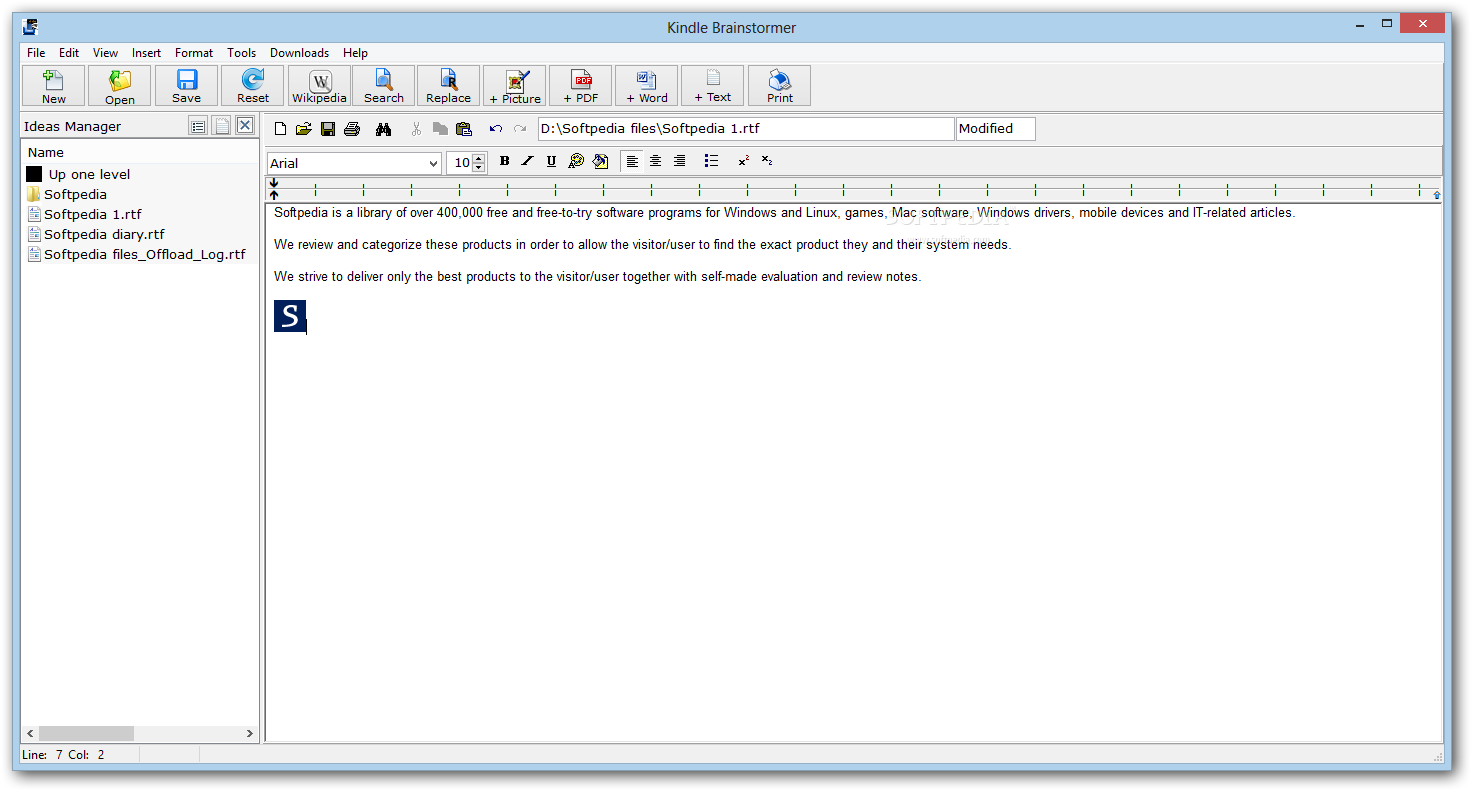1472x791 pixels.
Task: Open the Wikipedia lookup tool
Action: click(x=319, y=86)
